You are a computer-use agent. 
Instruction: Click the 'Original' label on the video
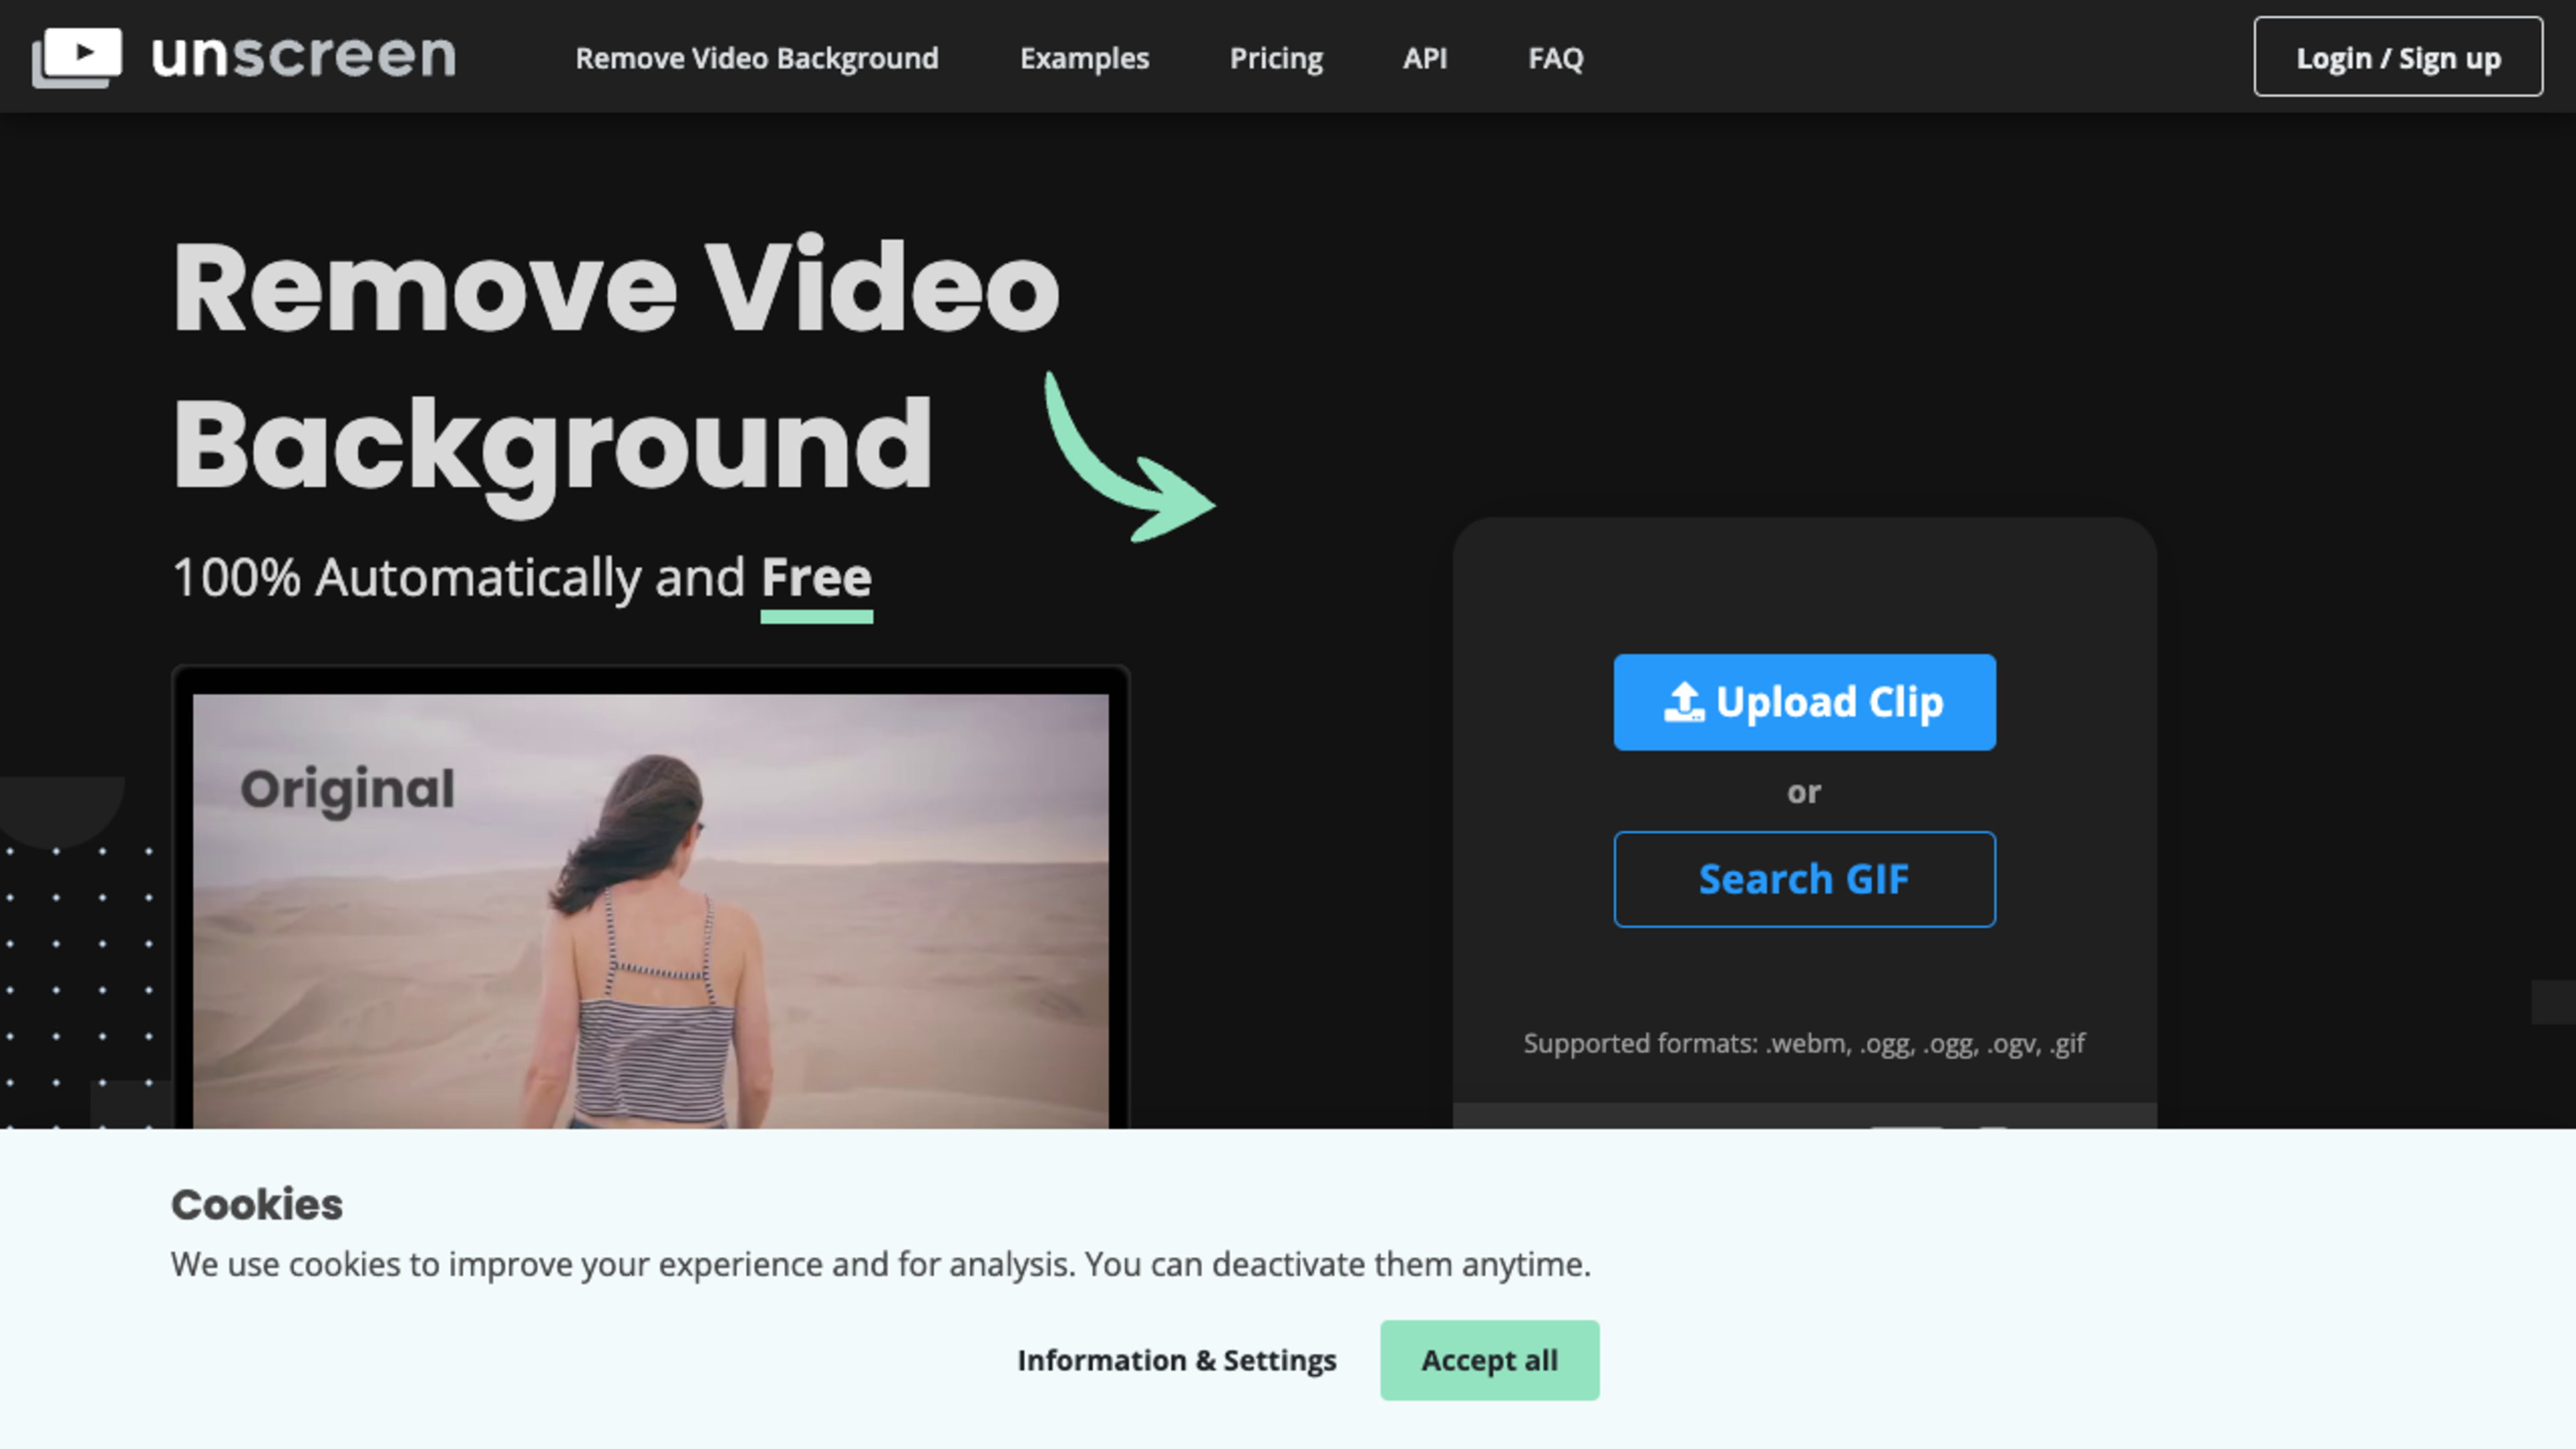click(347, 789)
